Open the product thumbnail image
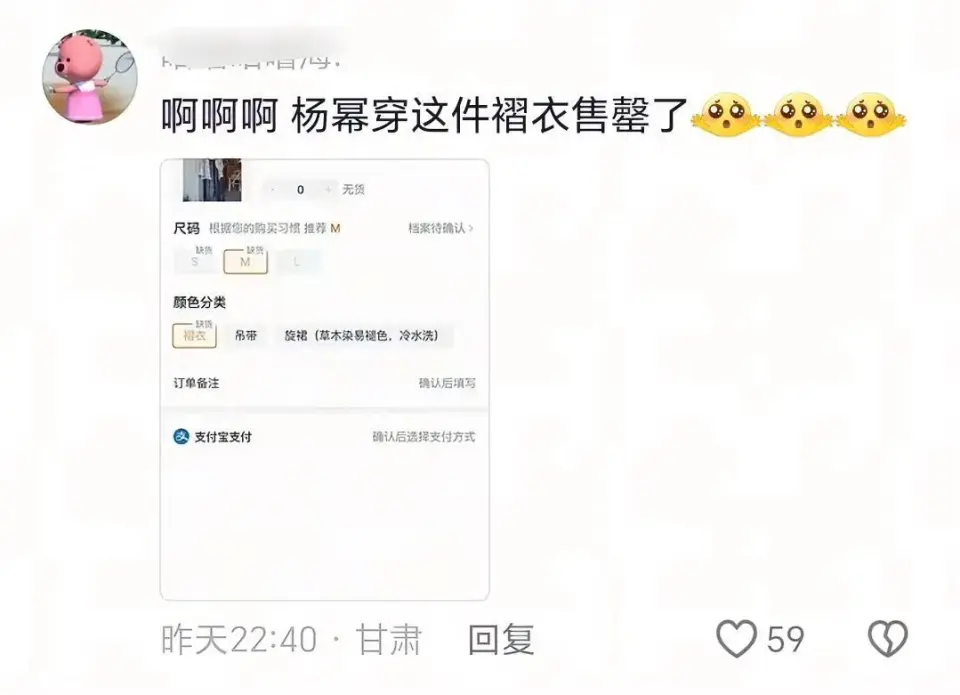The height and width of the screenshot is (695, 960). tap(212, 180)
